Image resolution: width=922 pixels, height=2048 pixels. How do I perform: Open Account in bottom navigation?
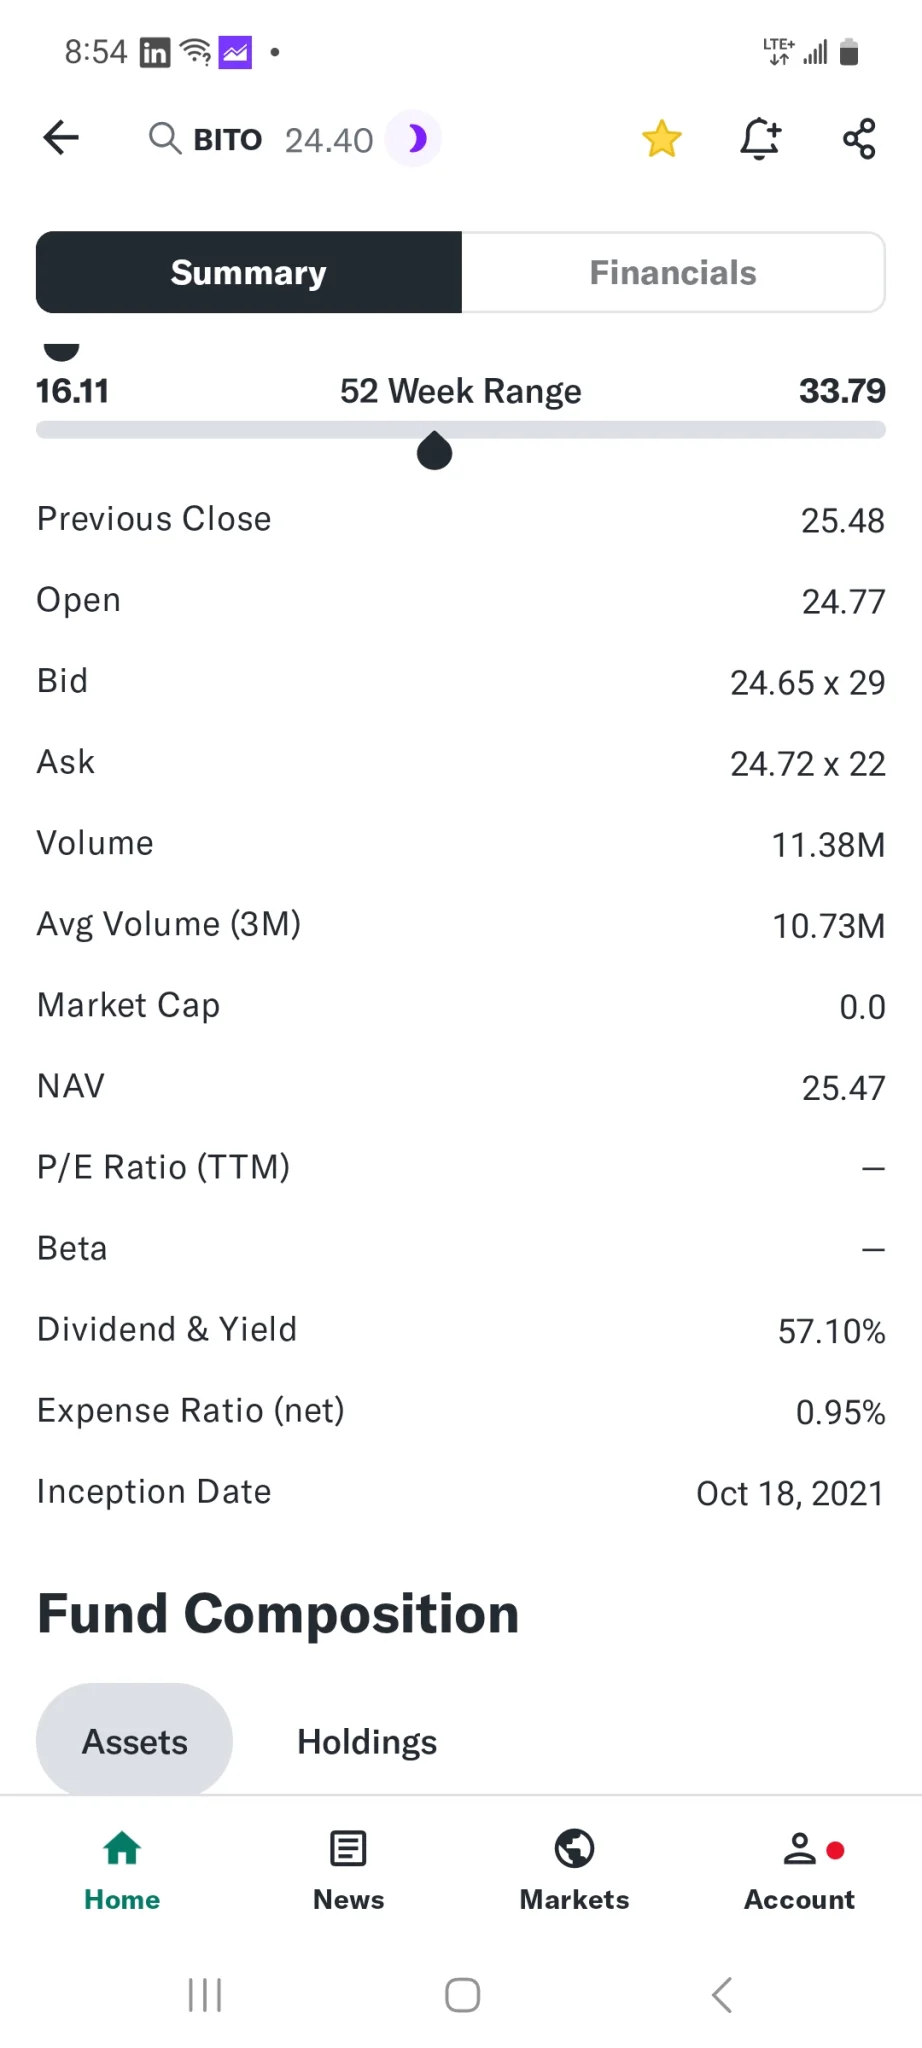tap(799, 1870)
